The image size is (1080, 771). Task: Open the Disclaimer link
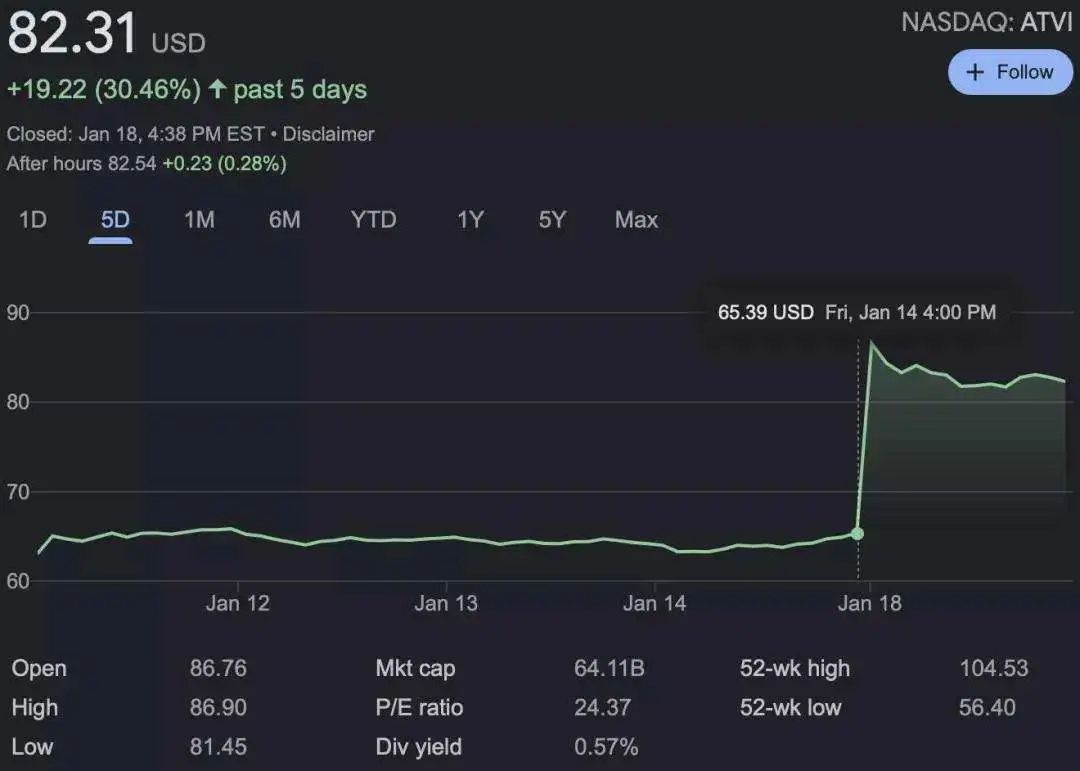[x=329, y=134]
